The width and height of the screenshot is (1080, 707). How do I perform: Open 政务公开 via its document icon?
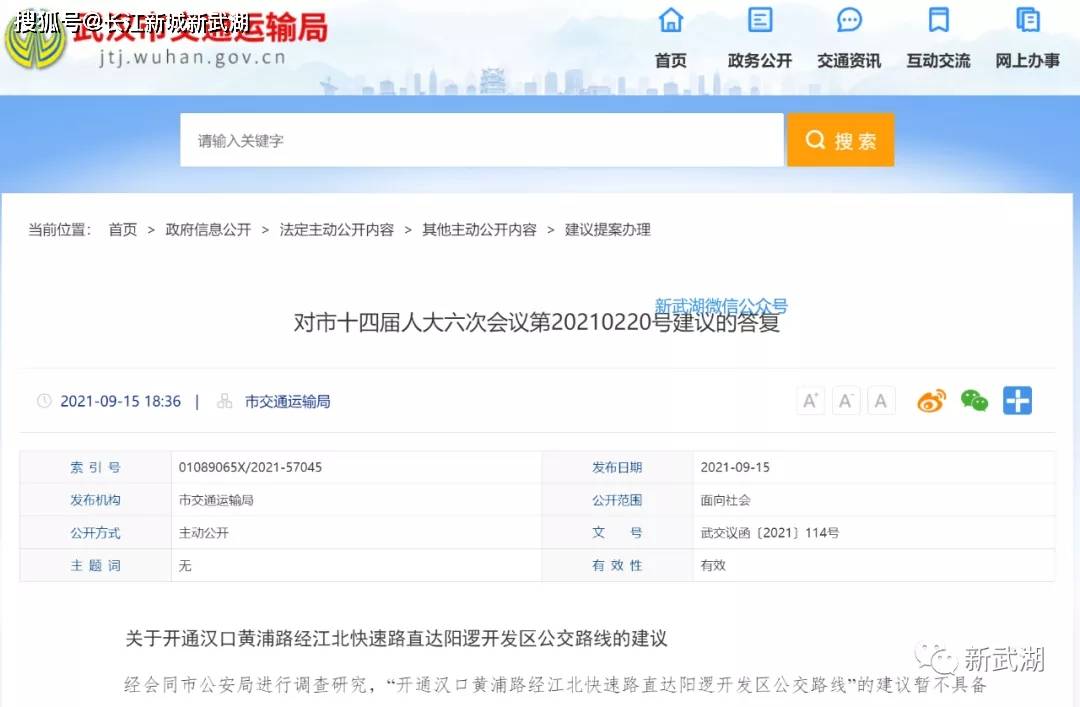point(759,20)
